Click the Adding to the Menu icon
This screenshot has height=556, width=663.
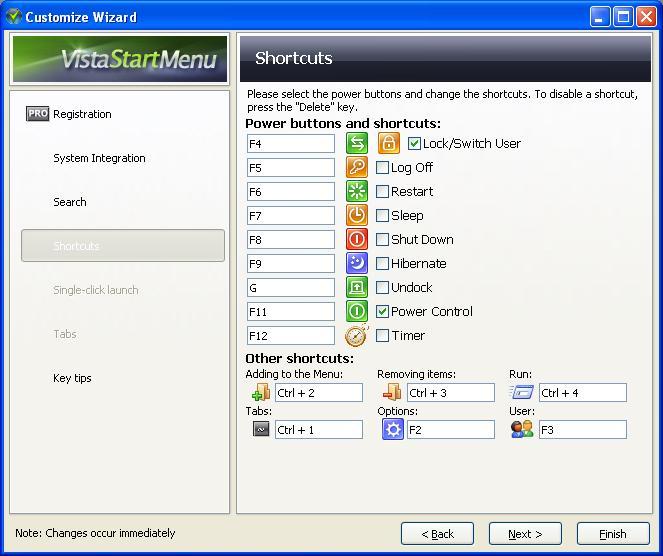tap(261, 392)
